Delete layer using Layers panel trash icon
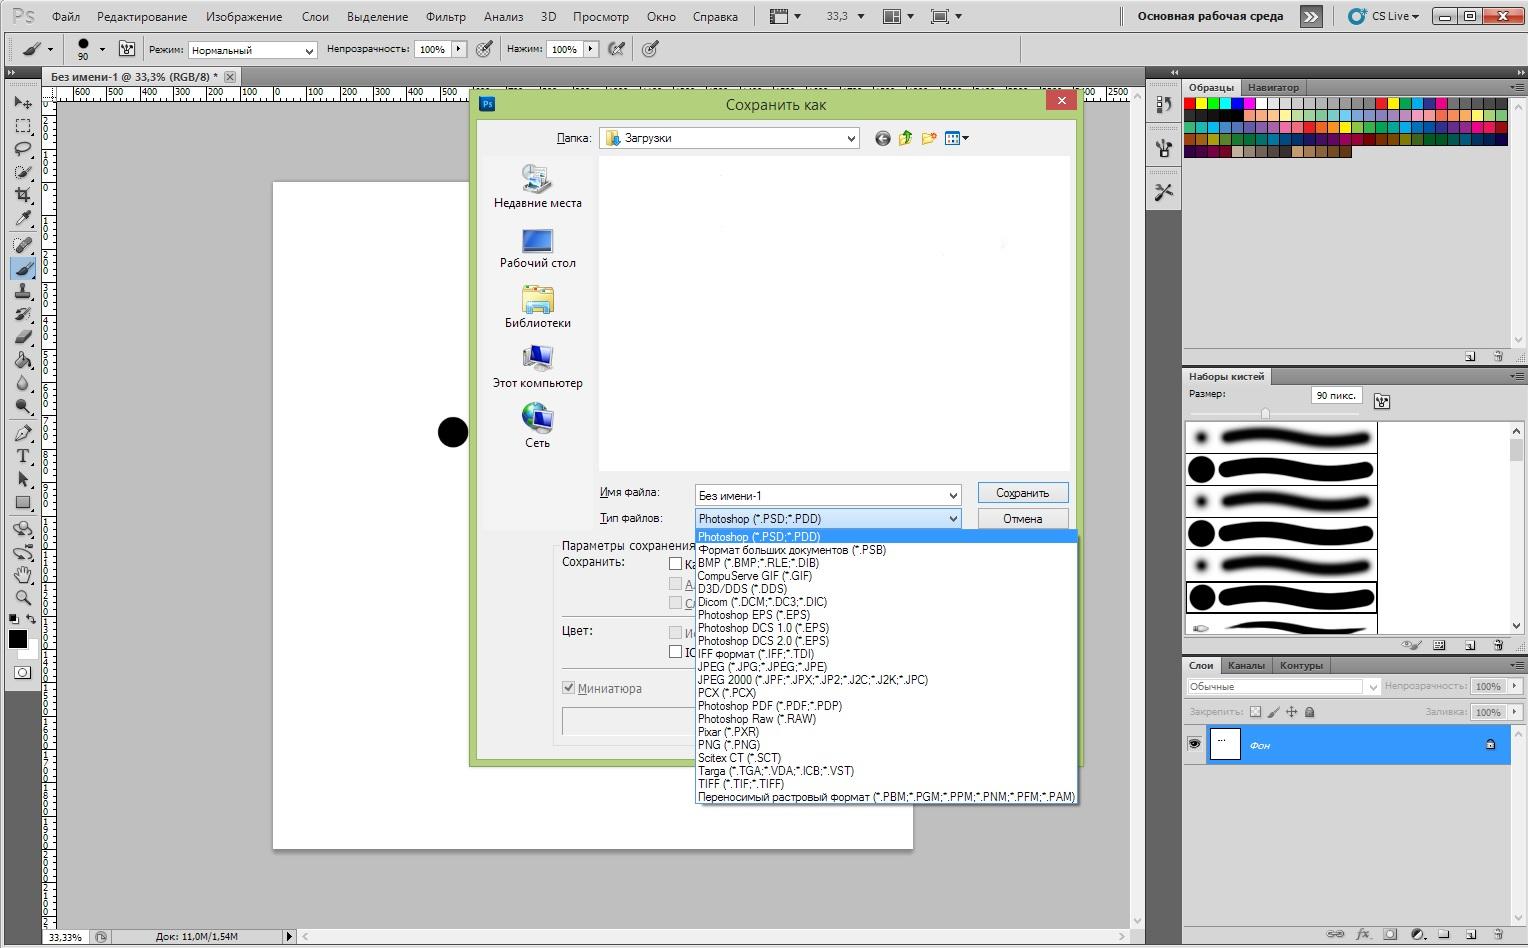Screen dimensions: 1528x948 point(1497,935)
